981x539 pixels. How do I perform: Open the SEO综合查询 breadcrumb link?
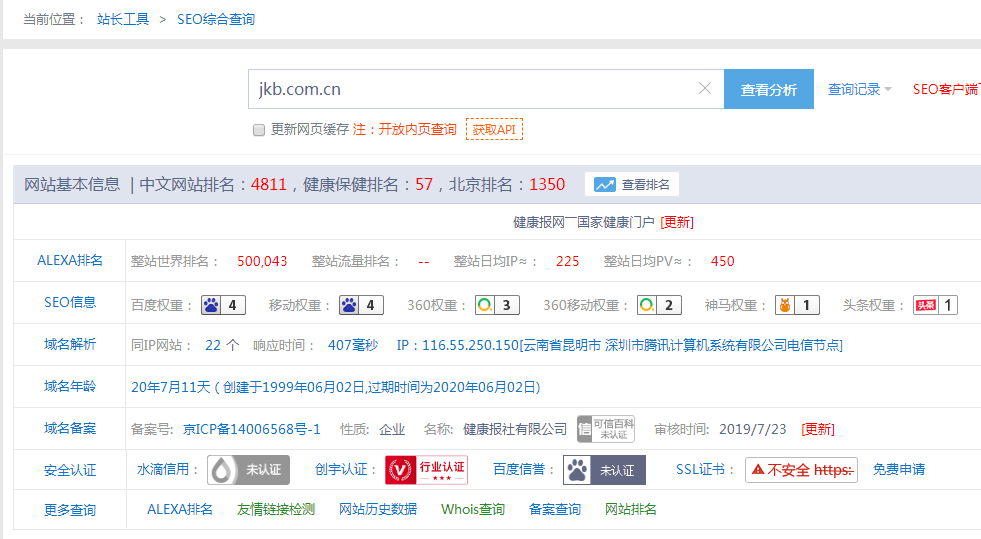216,19
